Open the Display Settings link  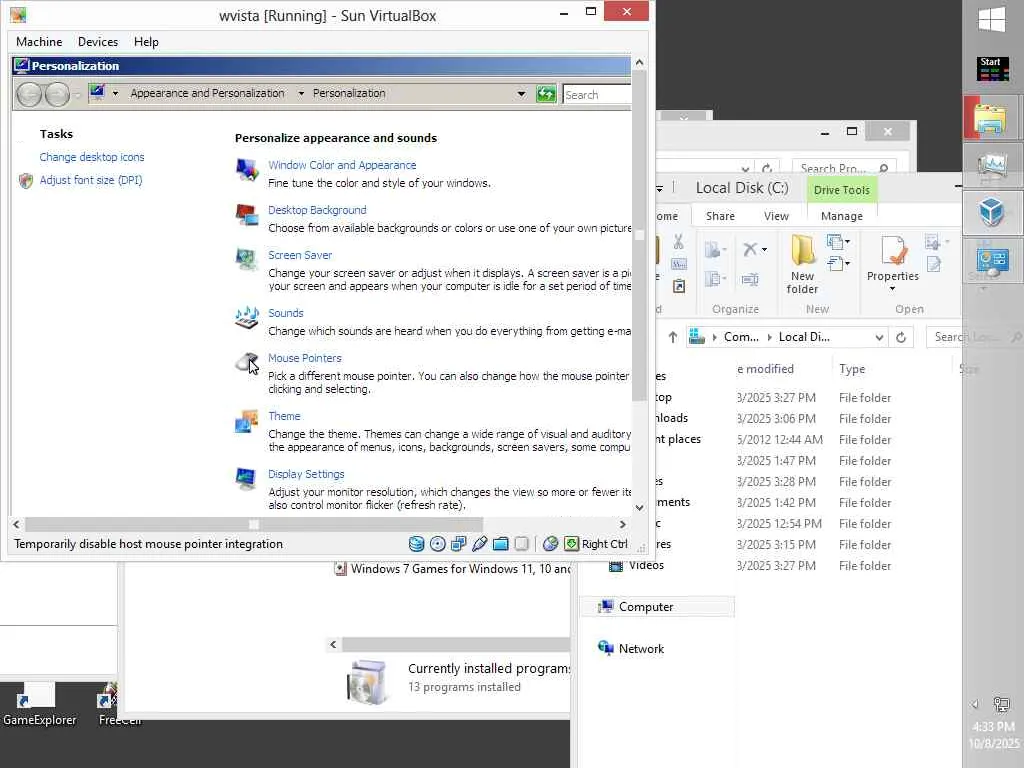306,475
